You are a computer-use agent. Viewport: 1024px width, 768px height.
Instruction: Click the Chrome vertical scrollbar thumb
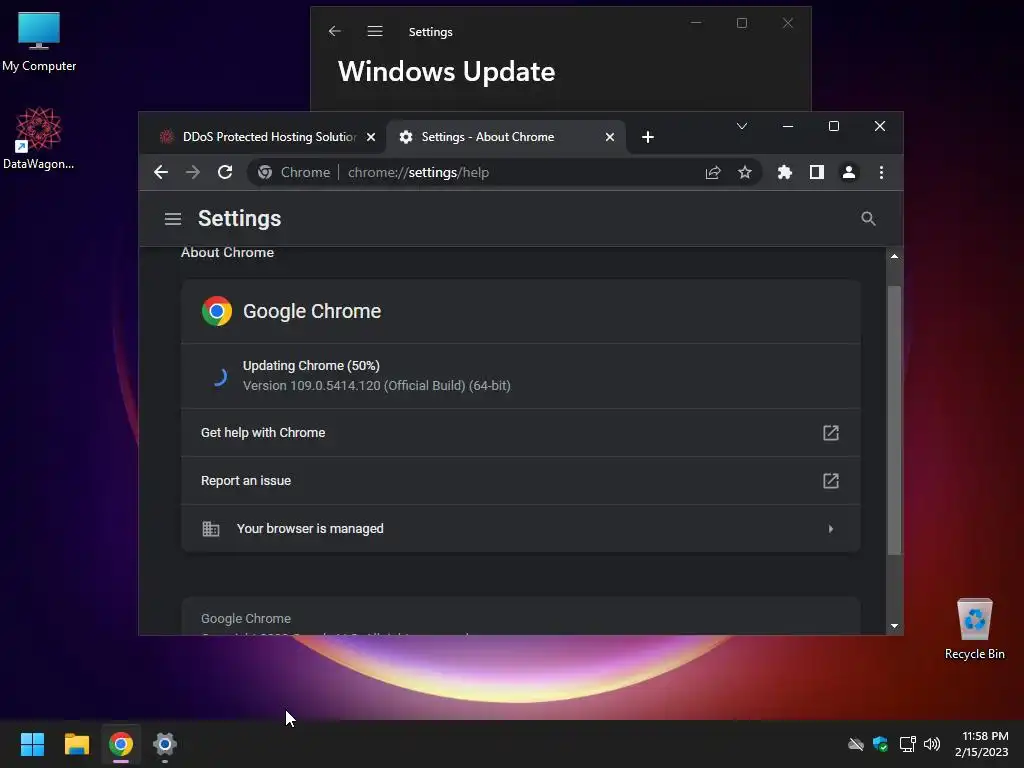(x=894, y=421)
